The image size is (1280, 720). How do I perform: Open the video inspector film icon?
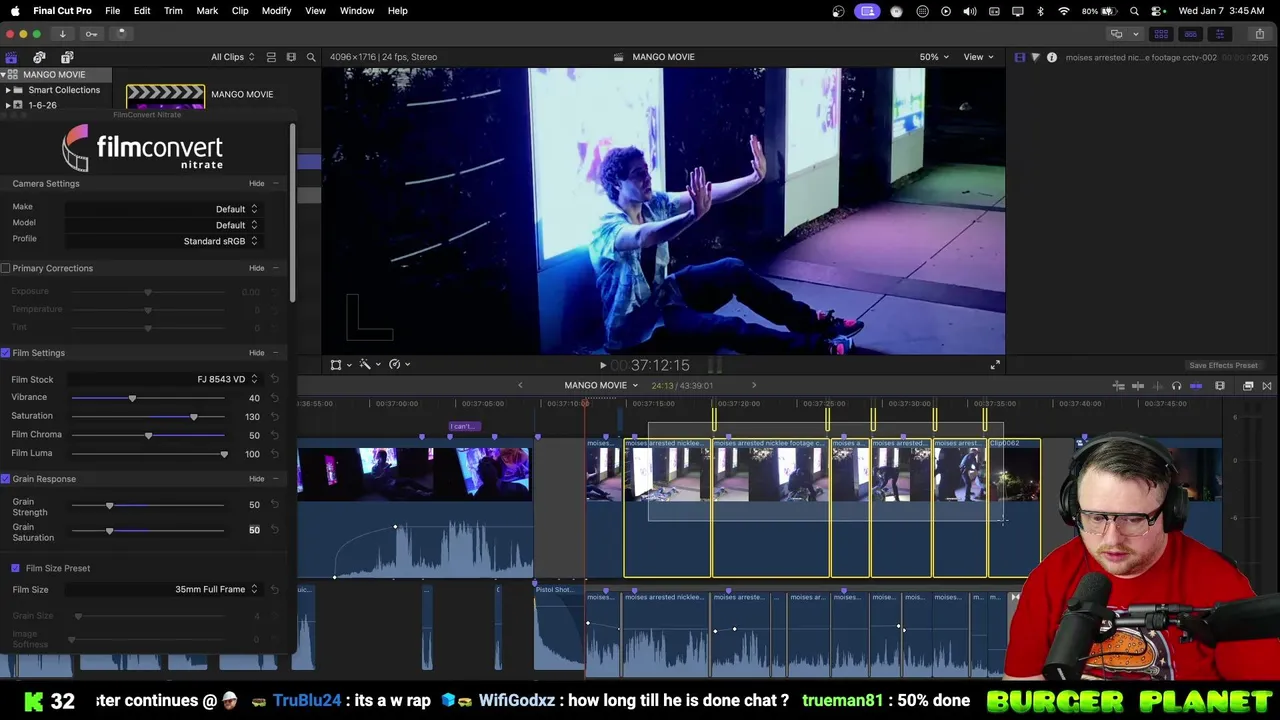[x=1019, y=57]
